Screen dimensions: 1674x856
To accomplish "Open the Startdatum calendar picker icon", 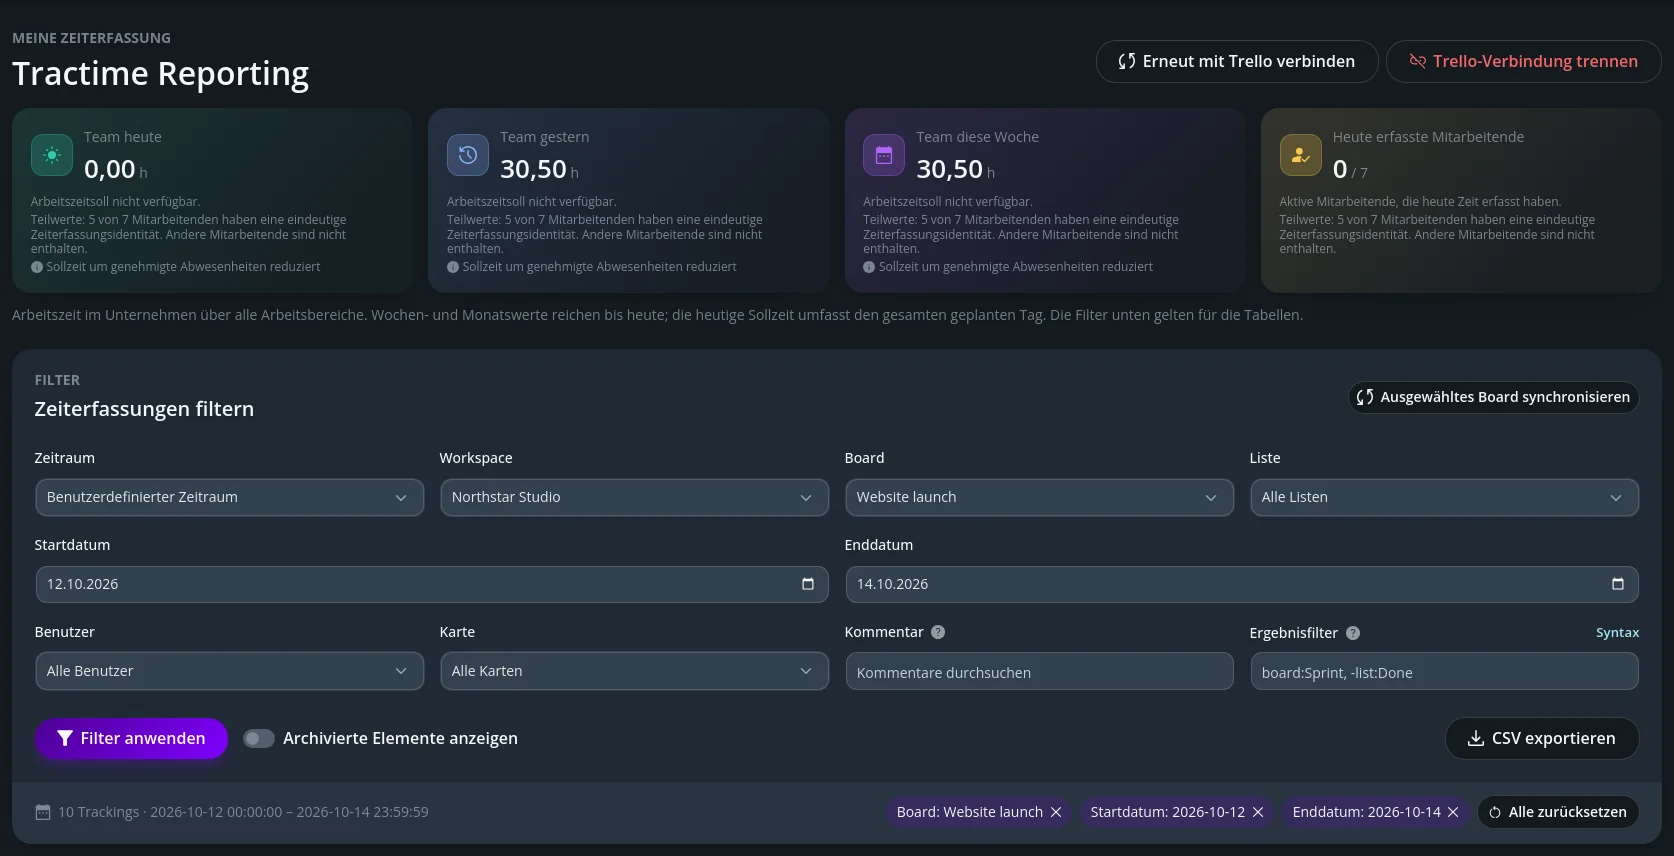I will 808,584.
